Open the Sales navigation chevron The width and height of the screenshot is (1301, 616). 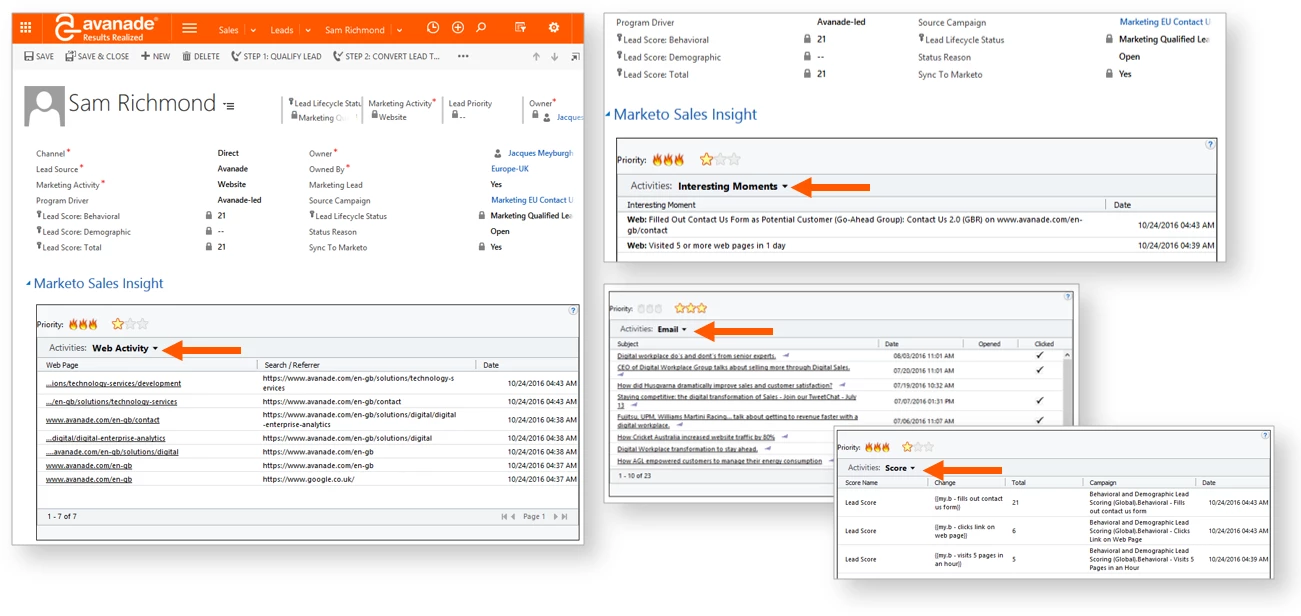[x=253, y=30]
